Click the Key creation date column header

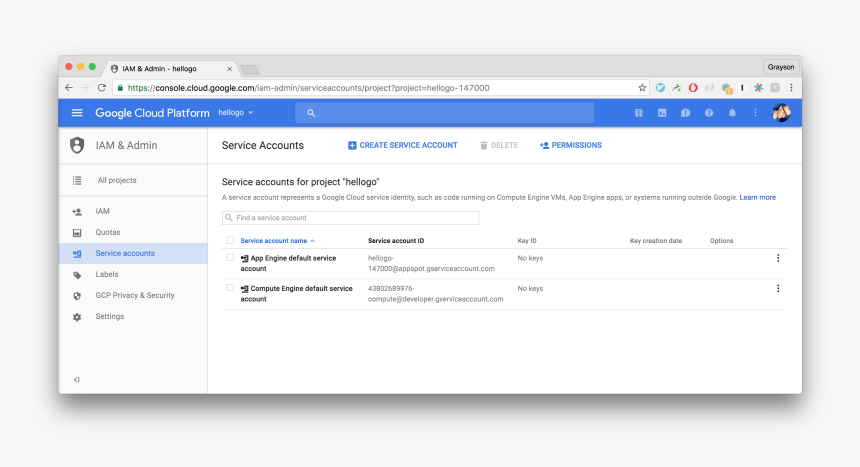click(x=656, y=241)
